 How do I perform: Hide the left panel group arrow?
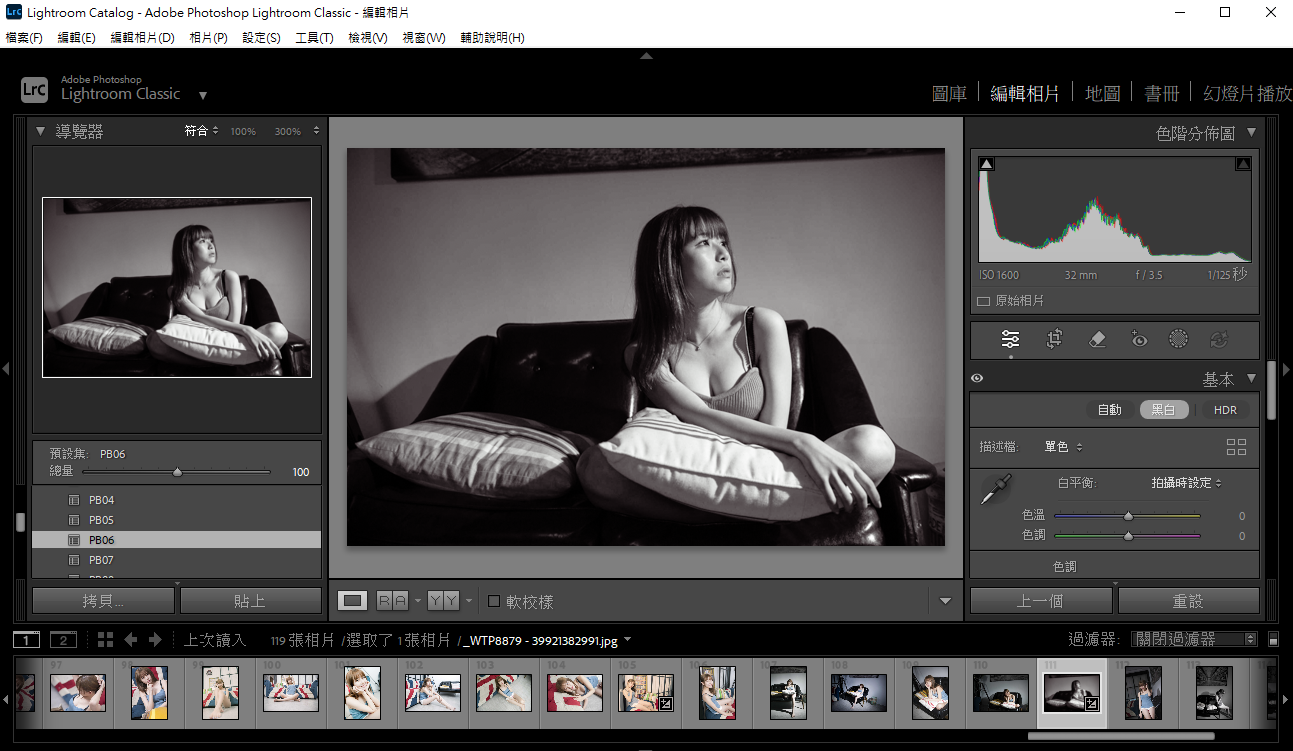click(6, 369)
